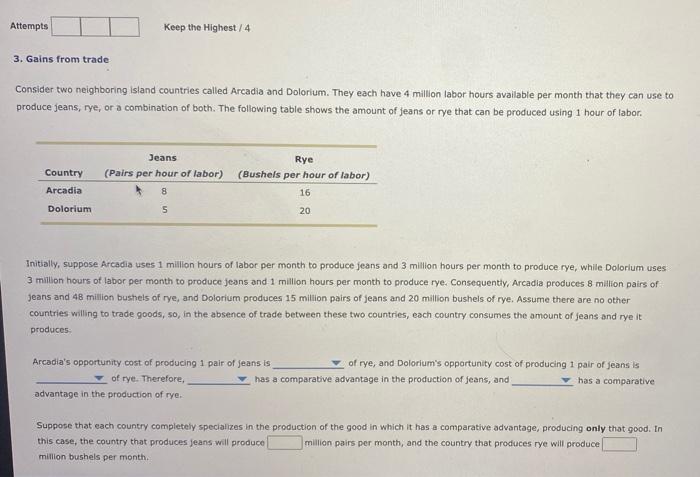Image resolution: width=700 pixels, height=477 pixels.
Task: Select country with comparative advantage in jeans
Action: [219, 379]
